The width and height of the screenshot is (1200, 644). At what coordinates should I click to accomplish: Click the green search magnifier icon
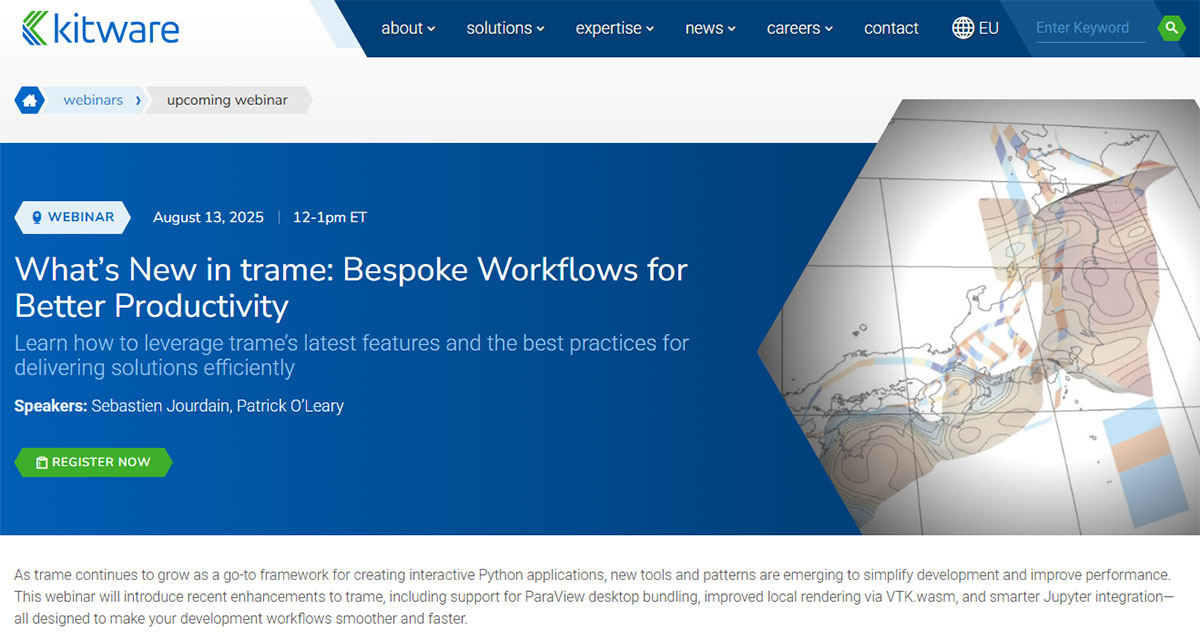click(x=1172, y=27)
